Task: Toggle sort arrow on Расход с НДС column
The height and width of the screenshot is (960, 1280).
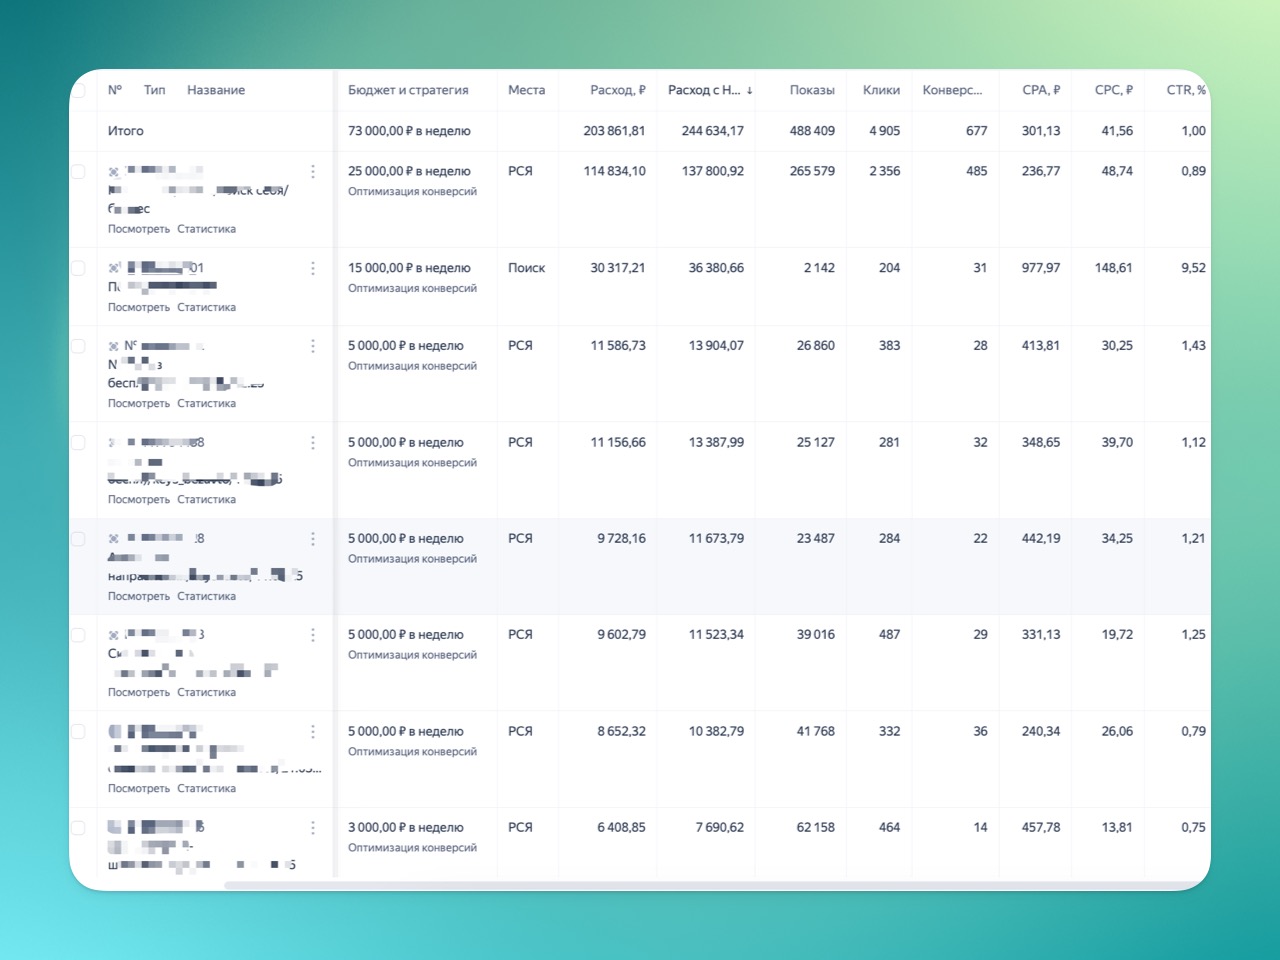Action: tap(749, 91)
